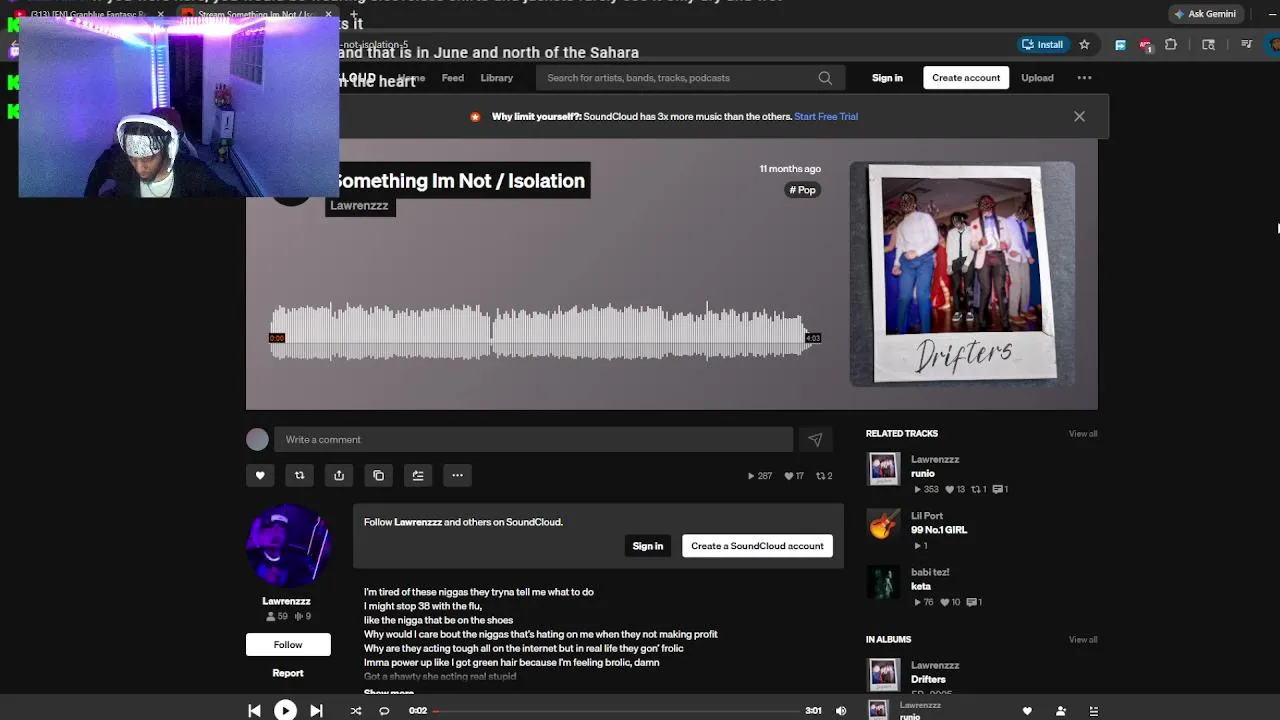The image size is (1280, 720).
Task: View all related tracks
Action: click(x=1083, y=433)
